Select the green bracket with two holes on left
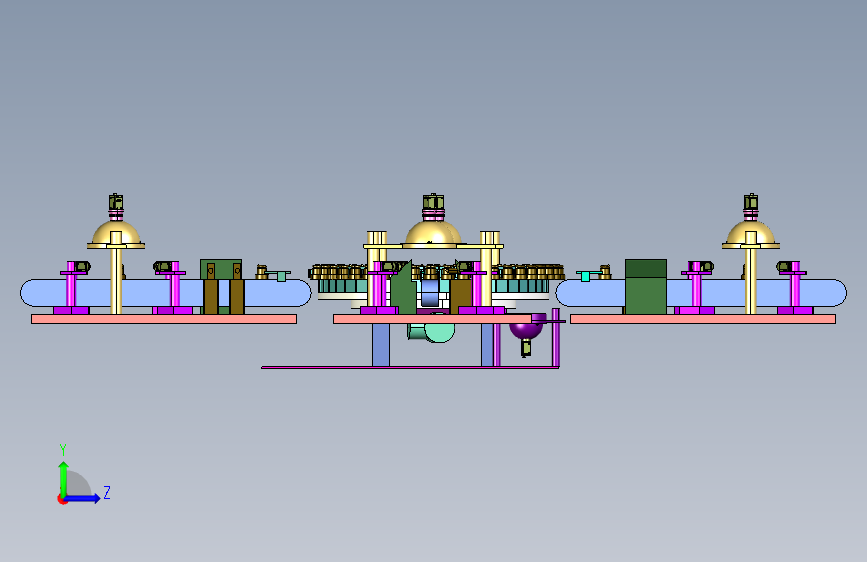867x562 pixels. pos(221,269)
